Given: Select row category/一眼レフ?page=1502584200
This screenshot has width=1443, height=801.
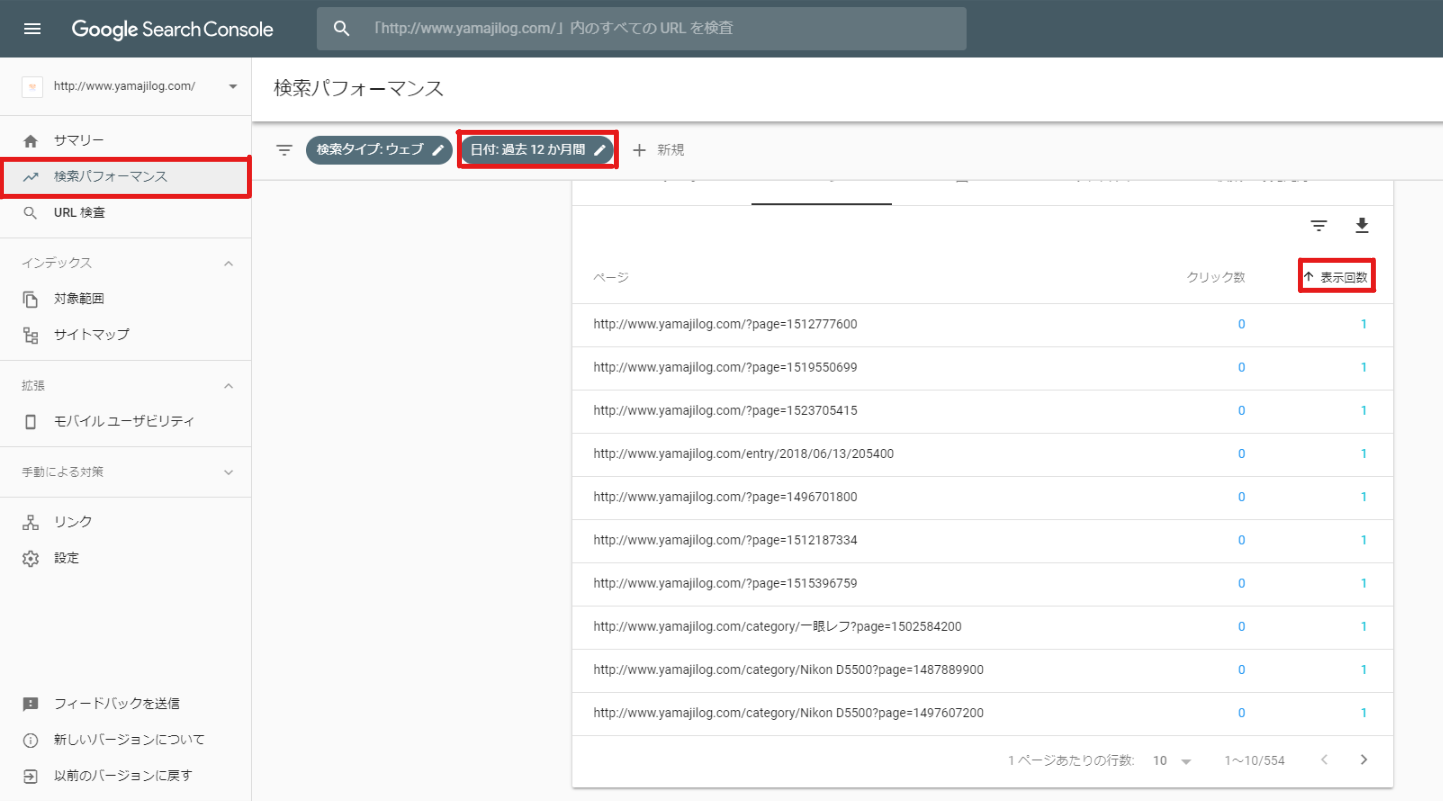Looking at the screenshot, I should (981, 626).
